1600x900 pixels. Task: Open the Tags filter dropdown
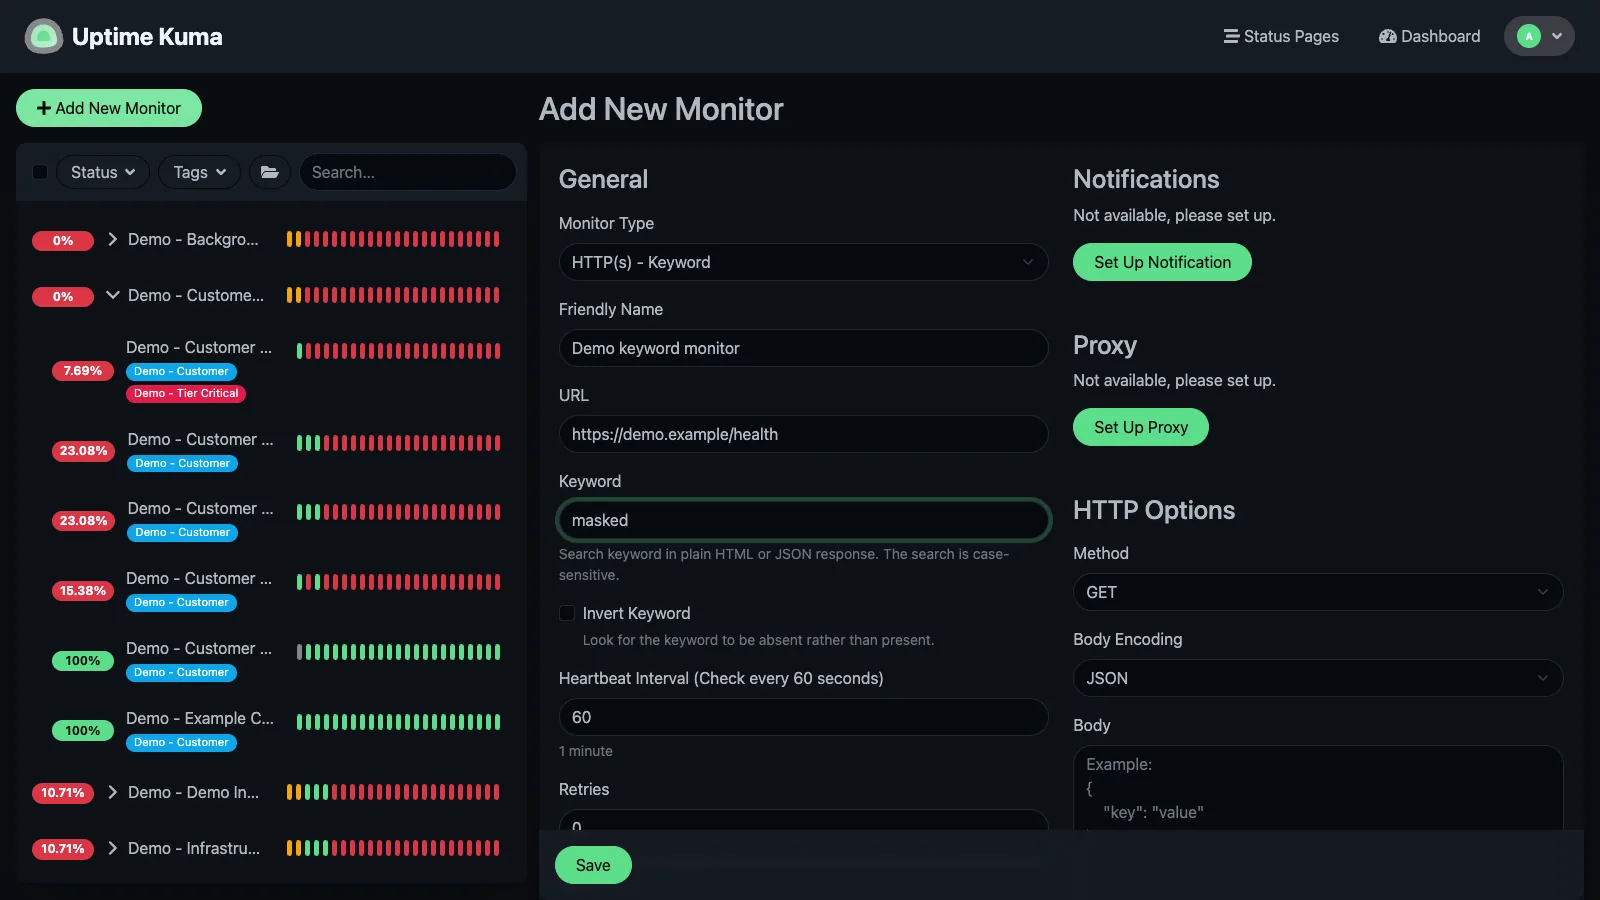click(200, 172)
